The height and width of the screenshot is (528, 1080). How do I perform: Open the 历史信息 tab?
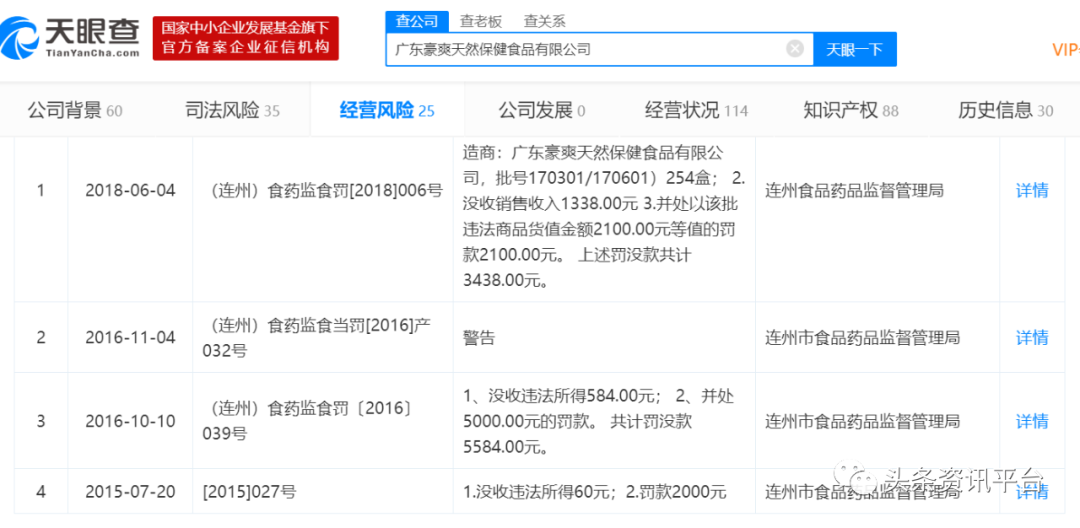pos(1006,110)
